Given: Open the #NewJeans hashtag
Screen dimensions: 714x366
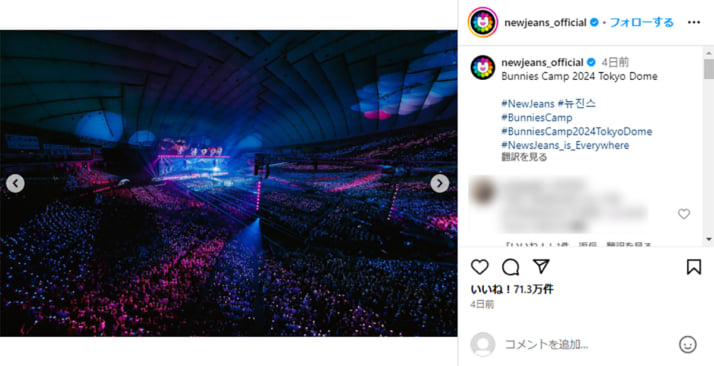Looking at the screenshot, I should tap(528, 104).
